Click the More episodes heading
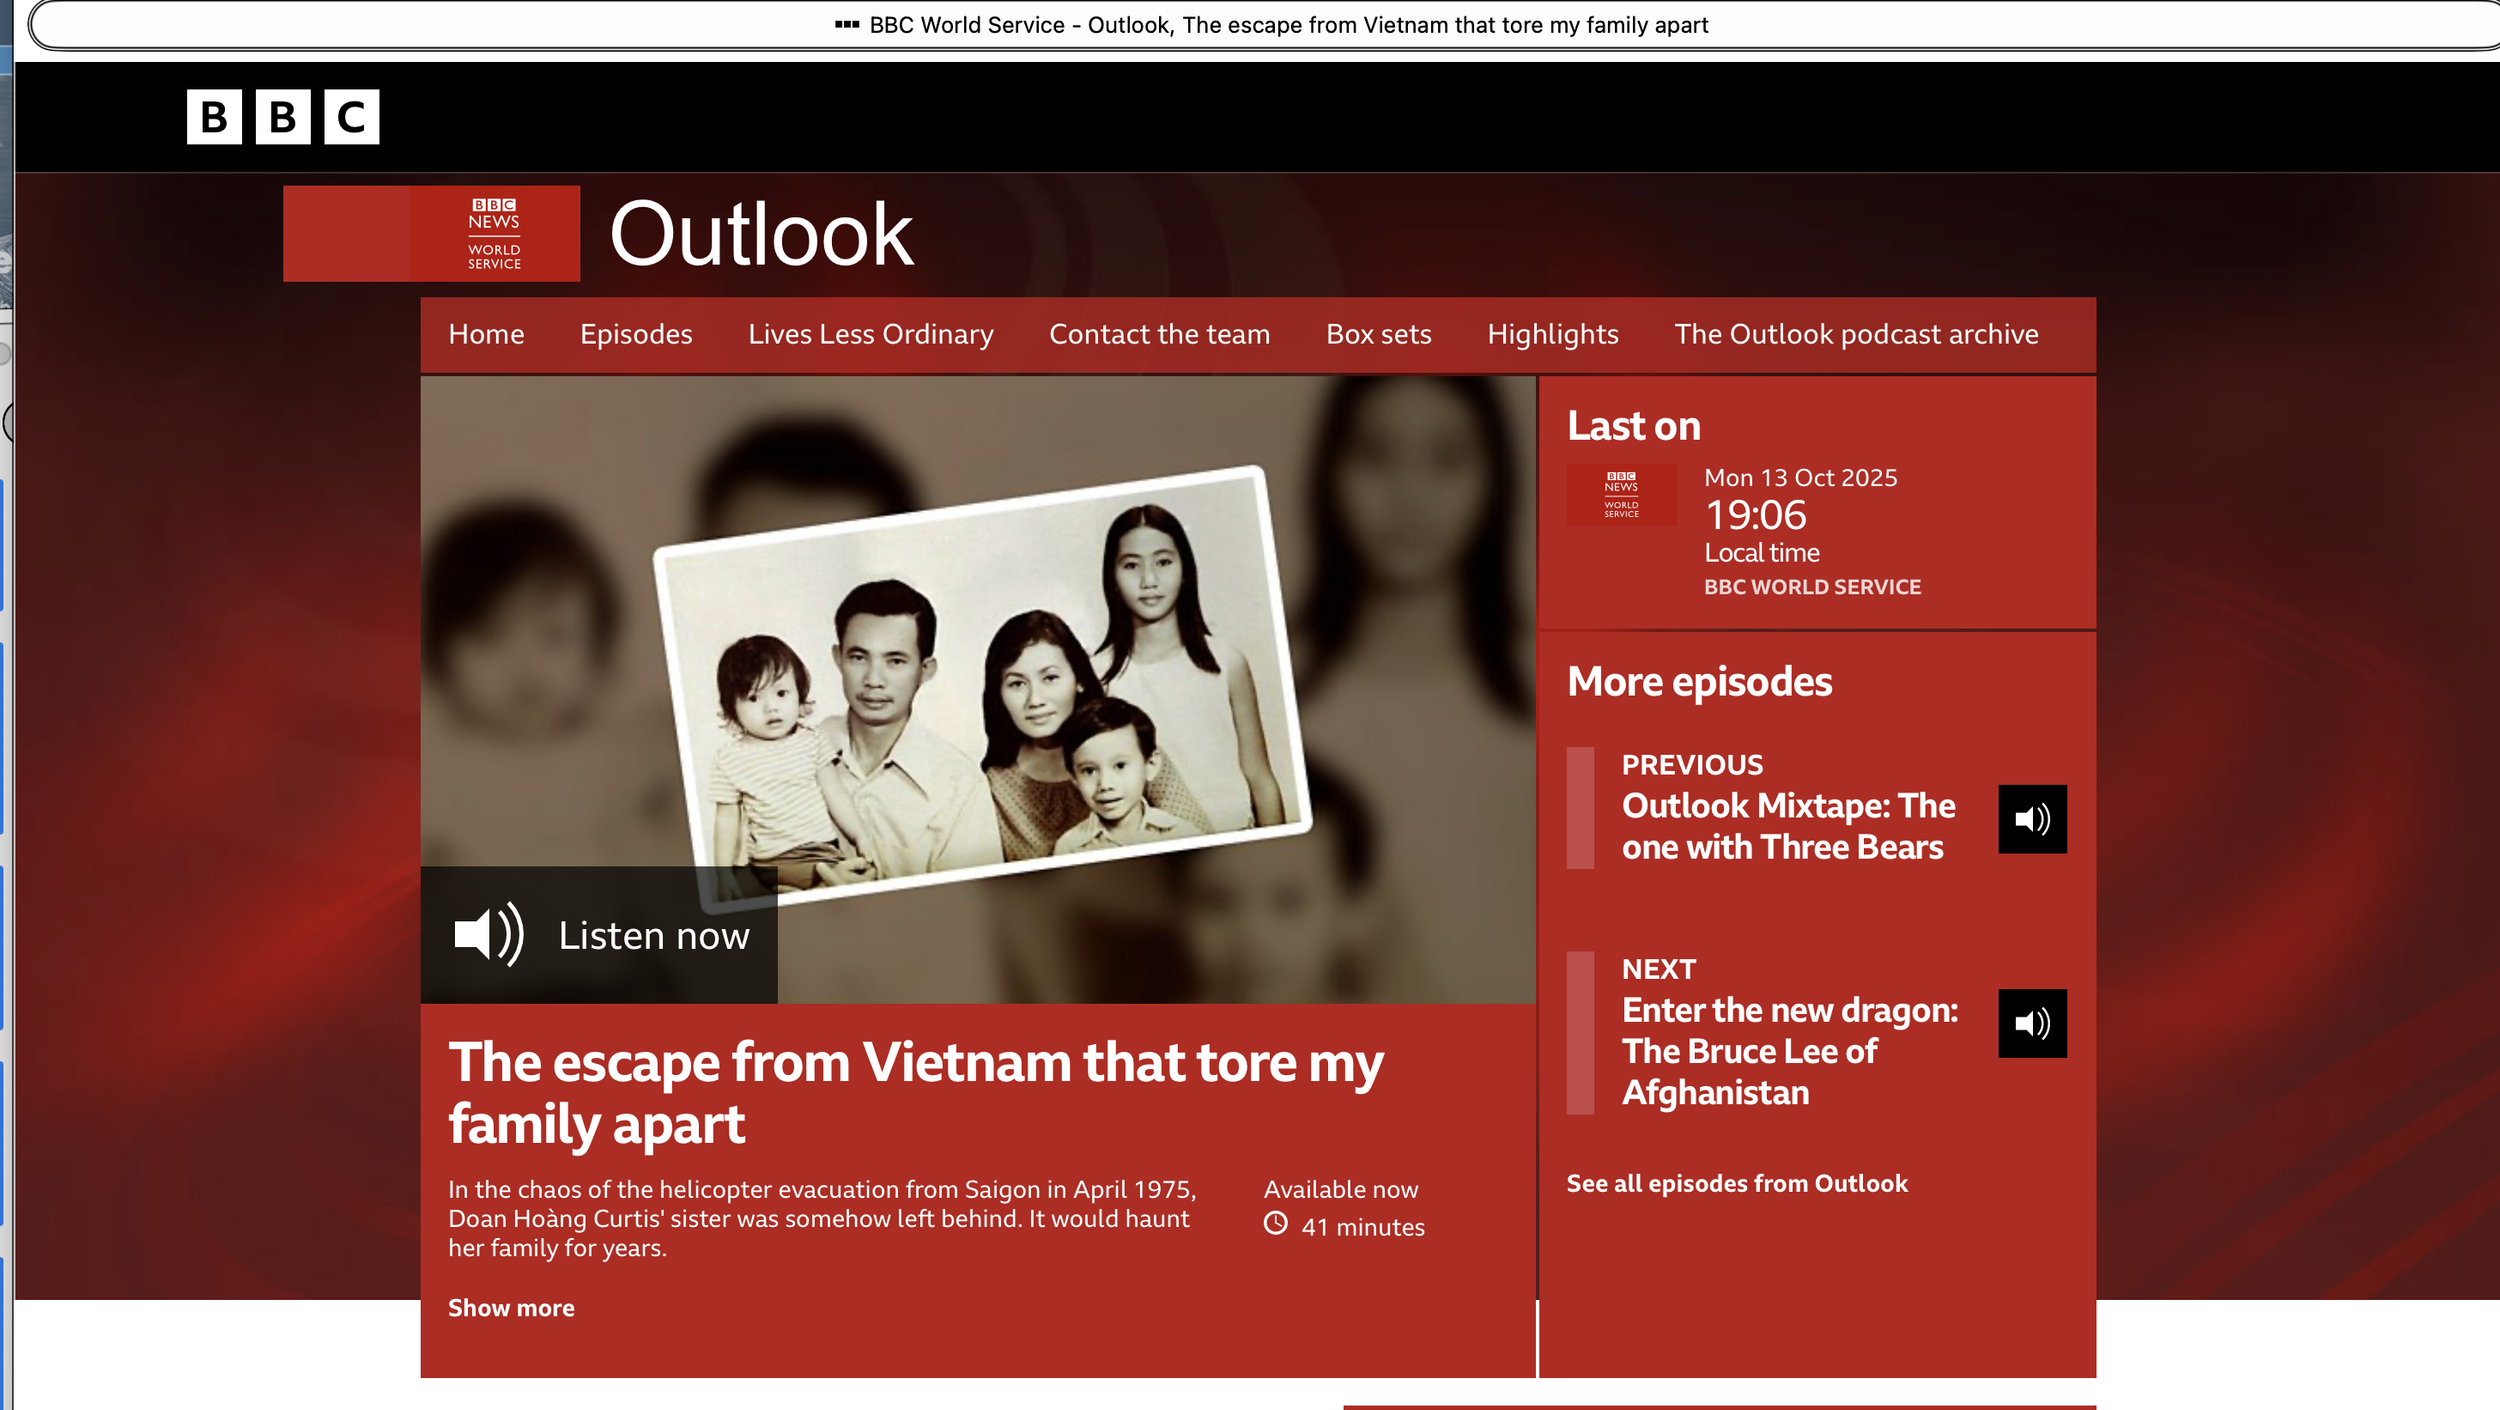This screenshot has width=2500, height=1410. pyautogui.click(x=1699, y=681)
